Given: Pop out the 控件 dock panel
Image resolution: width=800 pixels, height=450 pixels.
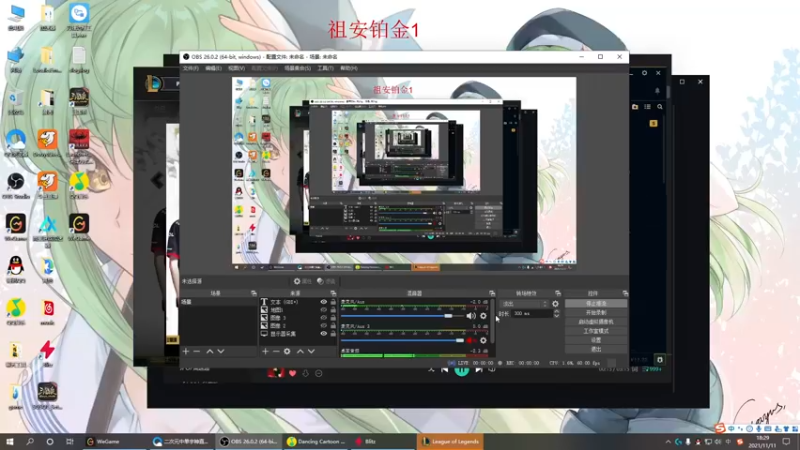Looking at the screenshot, I should (625, 293).
